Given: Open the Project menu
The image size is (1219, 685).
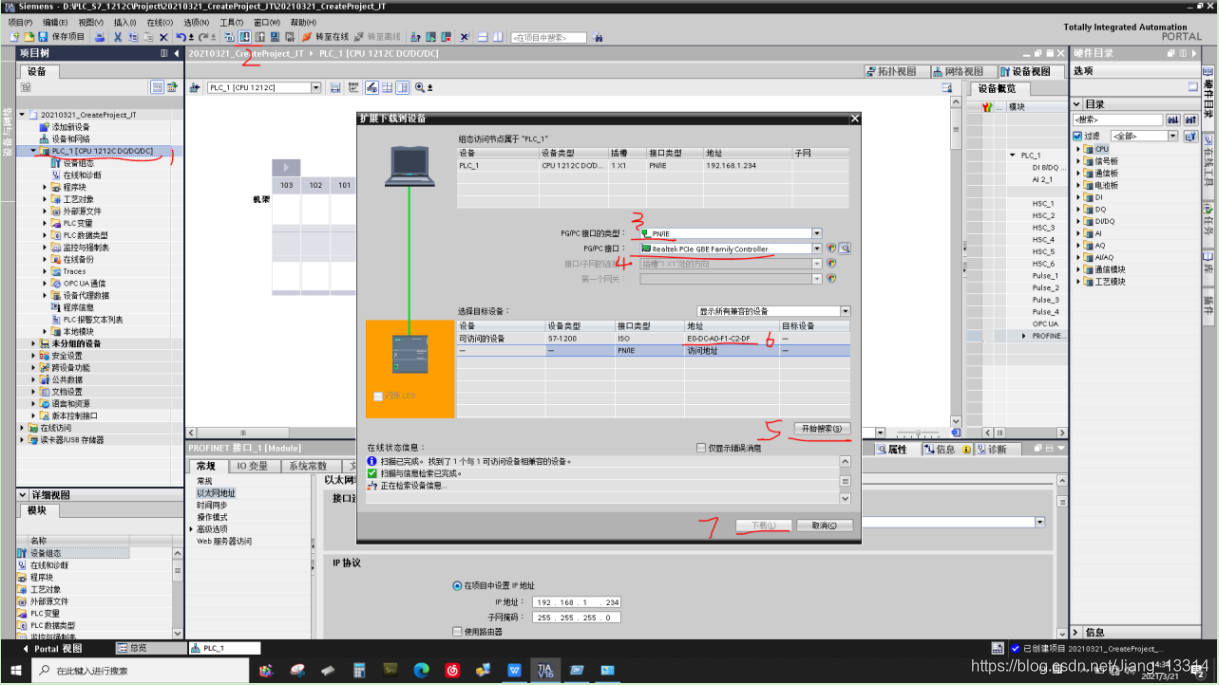Looking at the screenshot, I should pos(20,22).
